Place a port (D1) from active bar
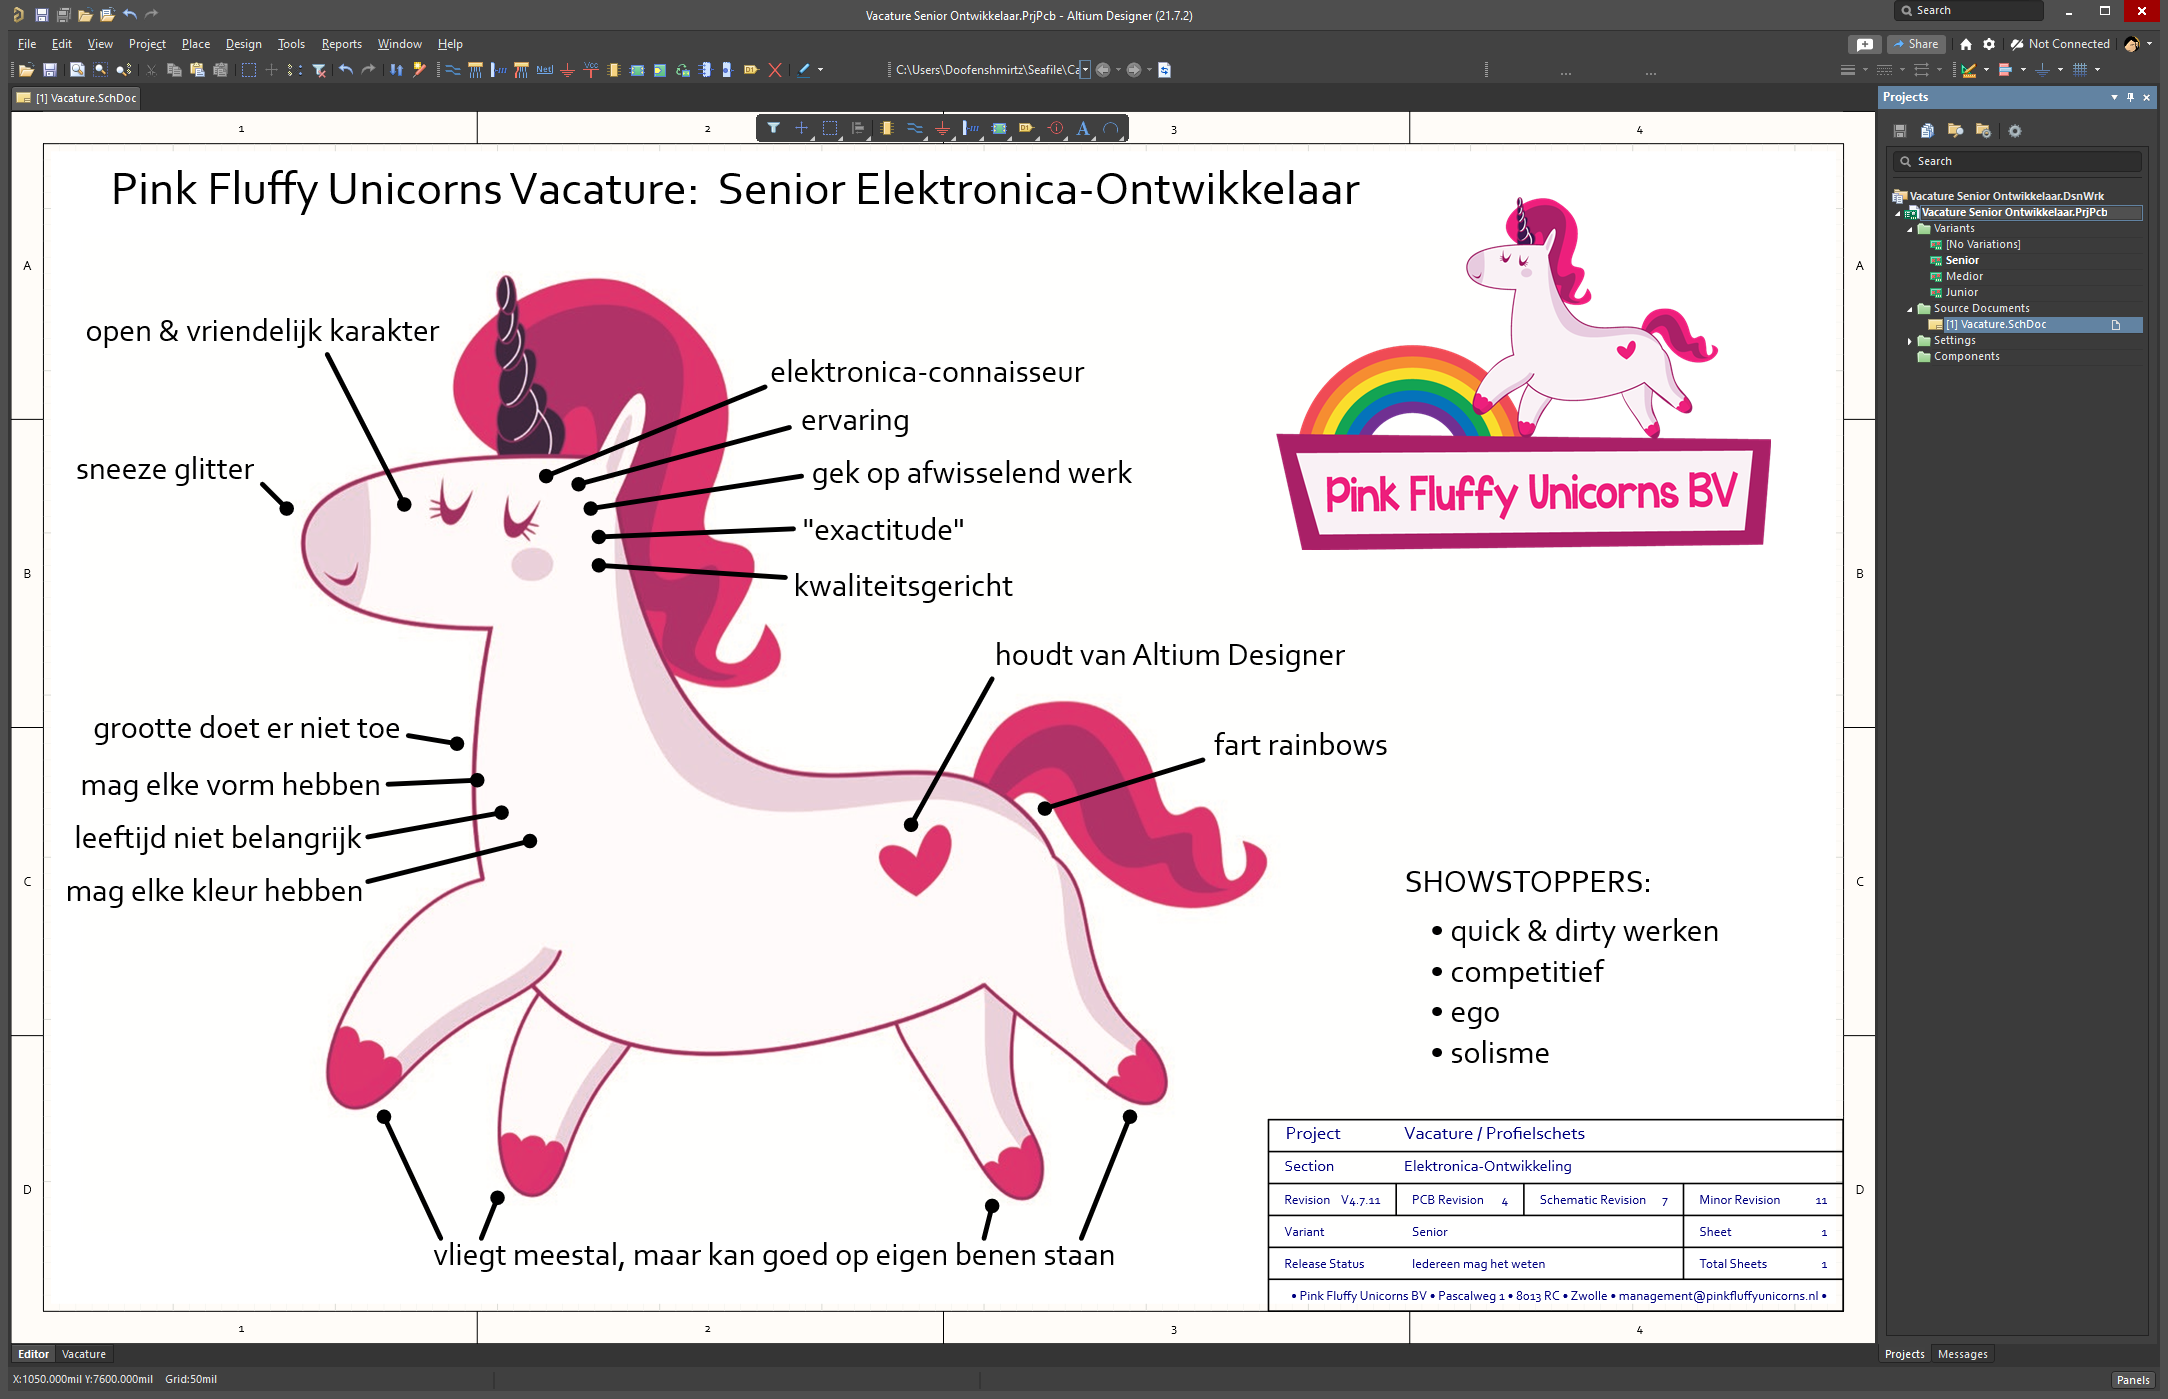The height and width of the screenshot is (1399, 2168). [x=1026, y=128]
